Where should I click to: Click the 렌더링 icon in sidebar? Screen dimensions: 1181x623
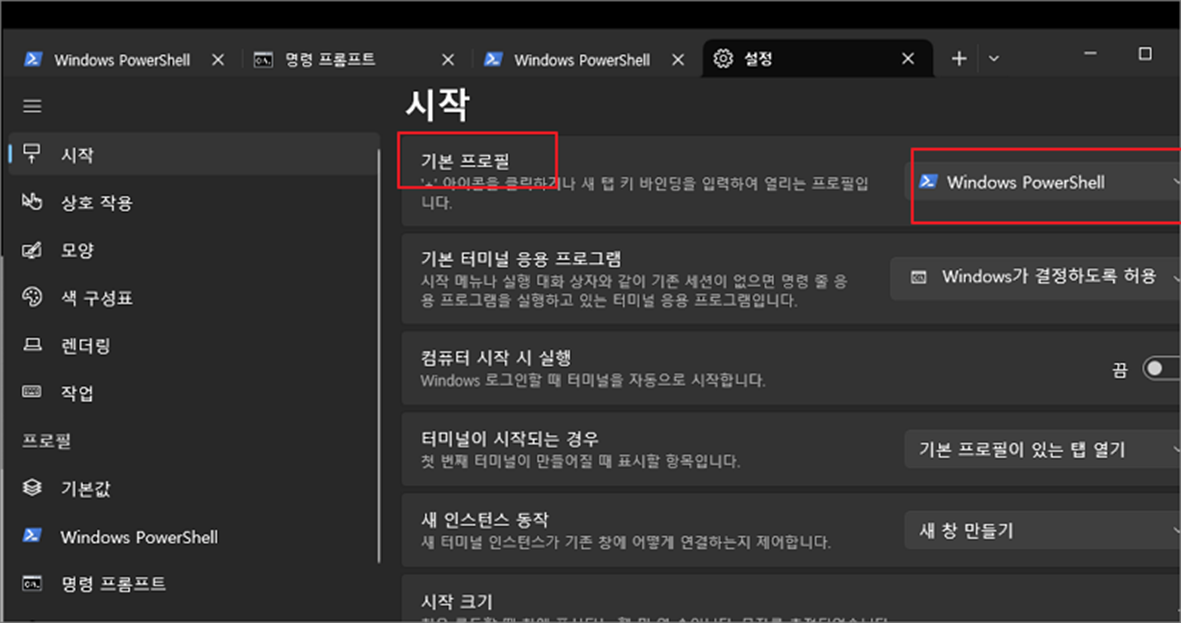click(32, 345)
